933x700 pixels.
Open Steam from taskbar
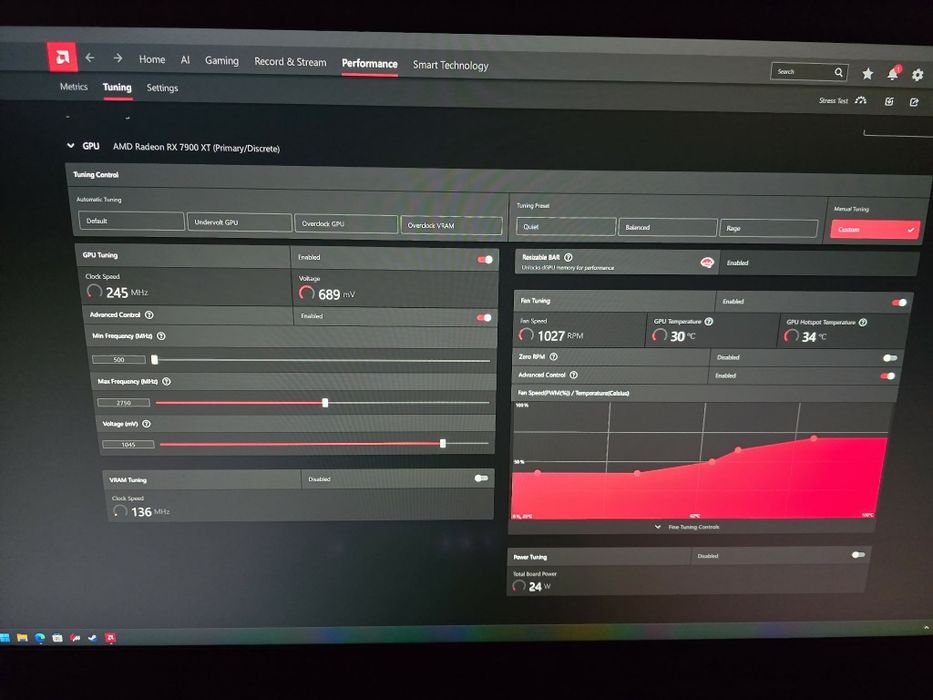point(92,638)
